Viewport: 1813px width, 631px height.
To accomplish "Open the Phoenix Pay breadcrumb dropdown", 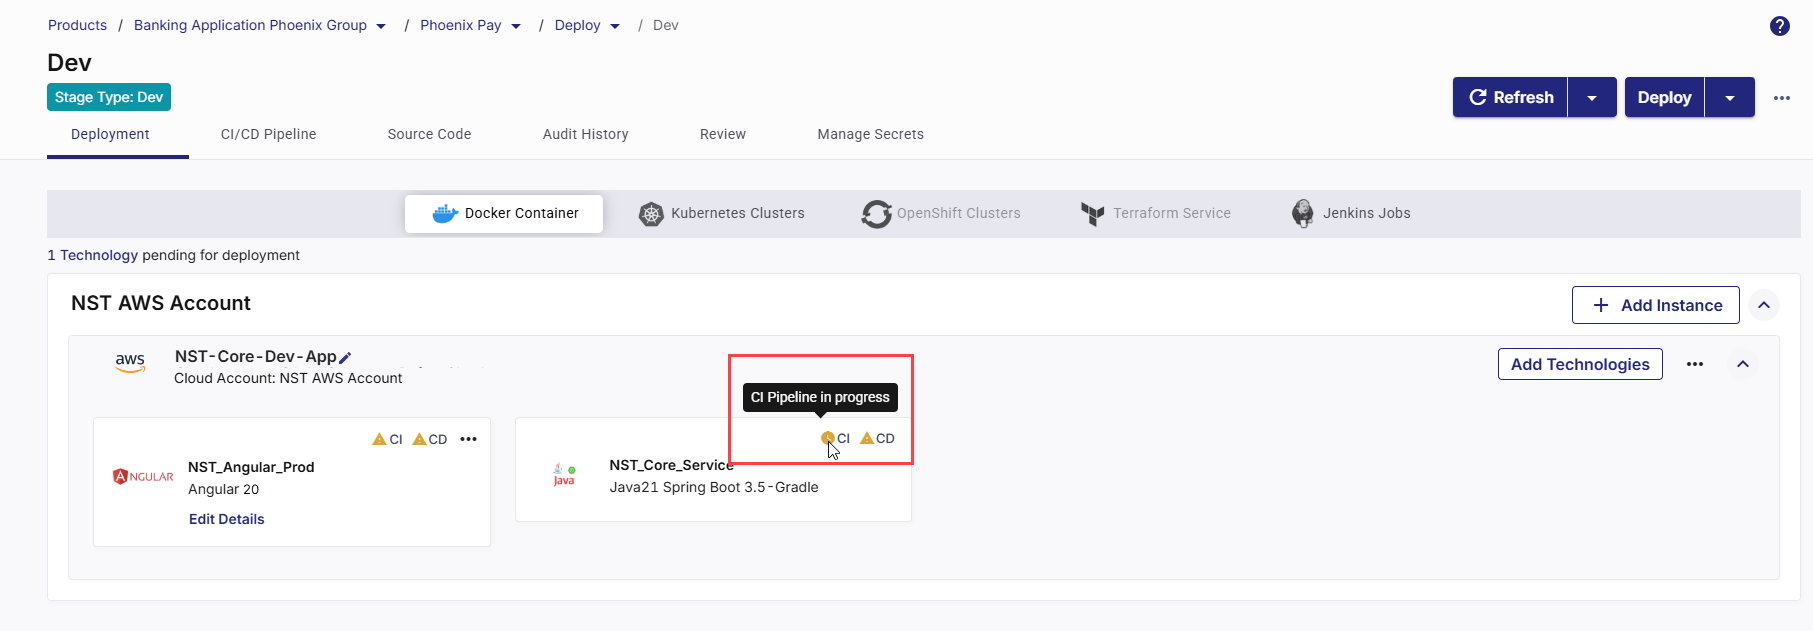I will [x=516, y=26].
